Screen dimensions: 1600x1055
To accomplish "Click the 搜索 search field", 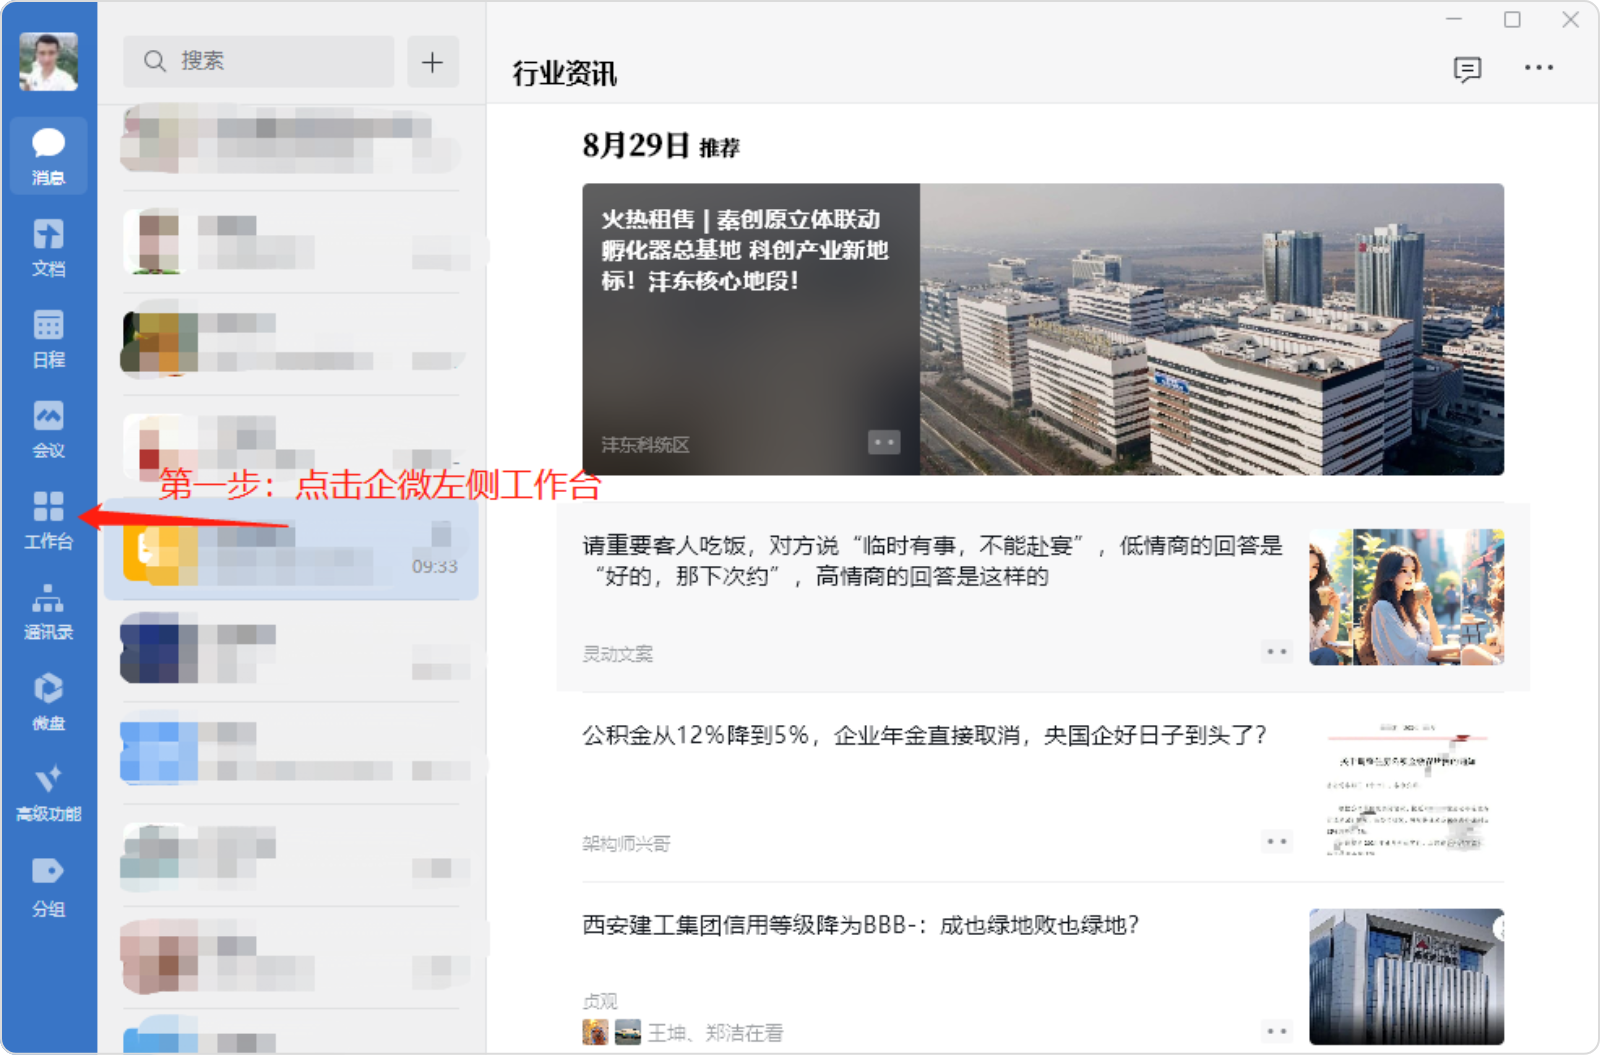I will coord(258,62).
